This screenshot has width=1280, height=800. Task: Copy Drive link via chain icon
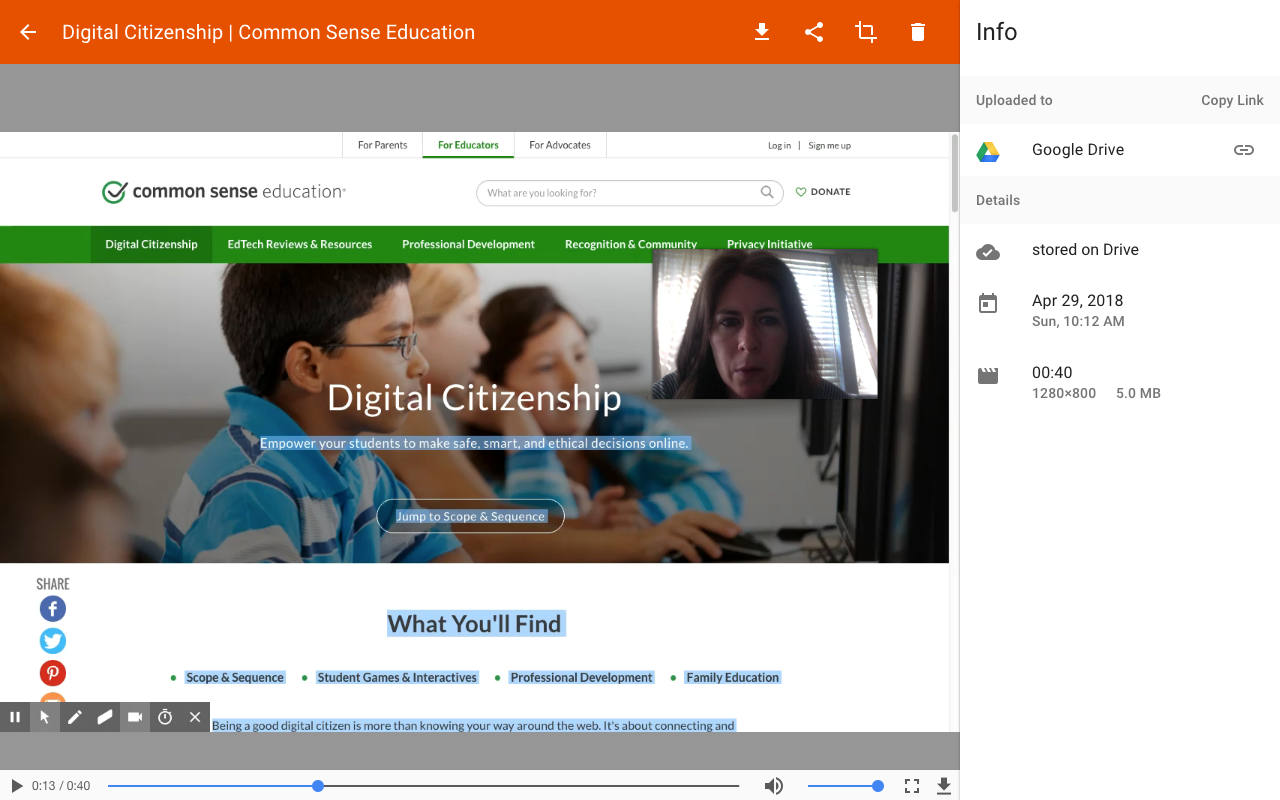[1243, 150]
